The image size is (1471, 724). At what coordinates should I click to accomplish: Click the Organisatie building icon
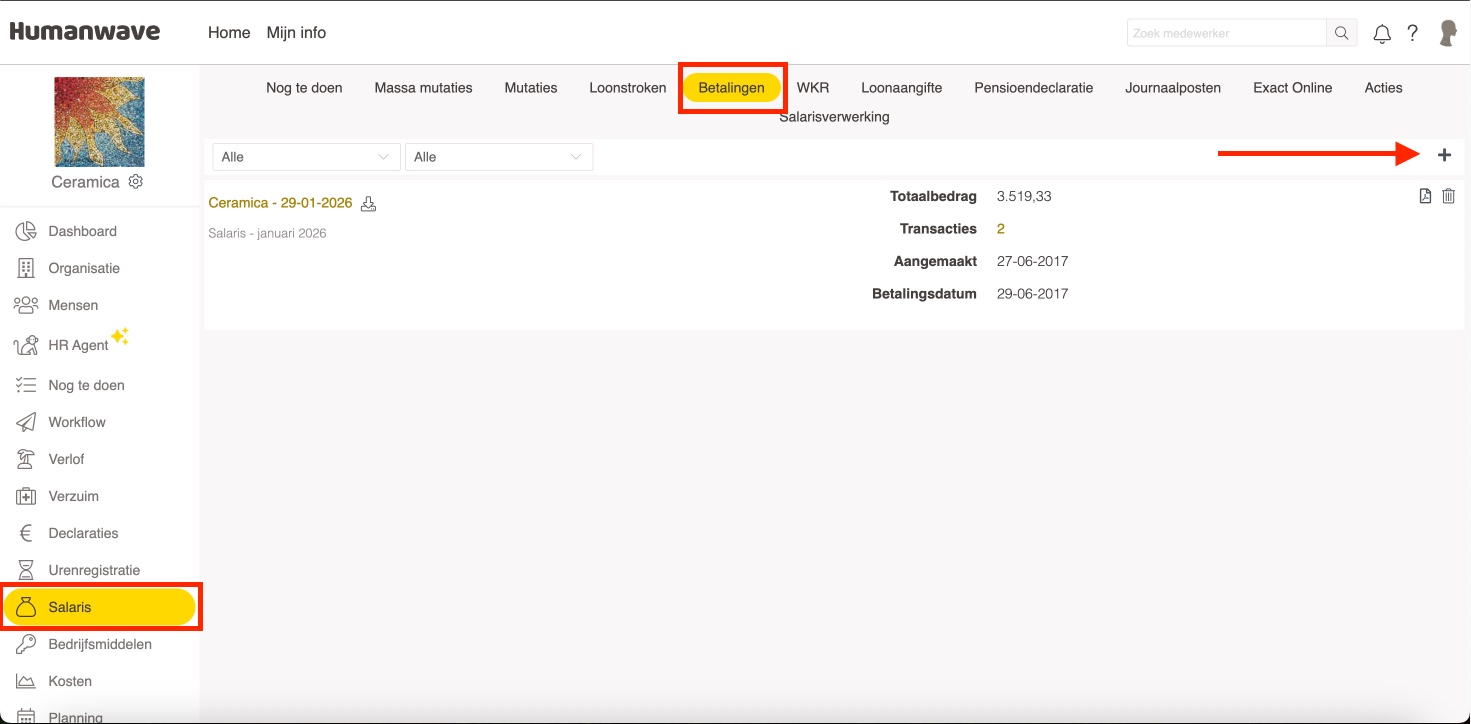(26, 268)
